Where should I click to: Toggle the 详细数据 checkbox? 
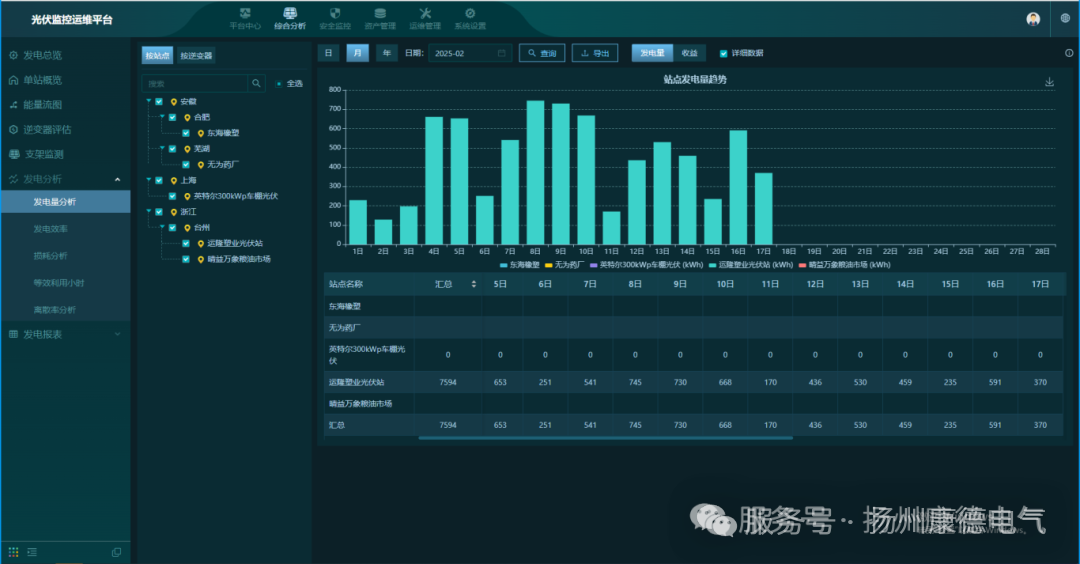[724, 53]
